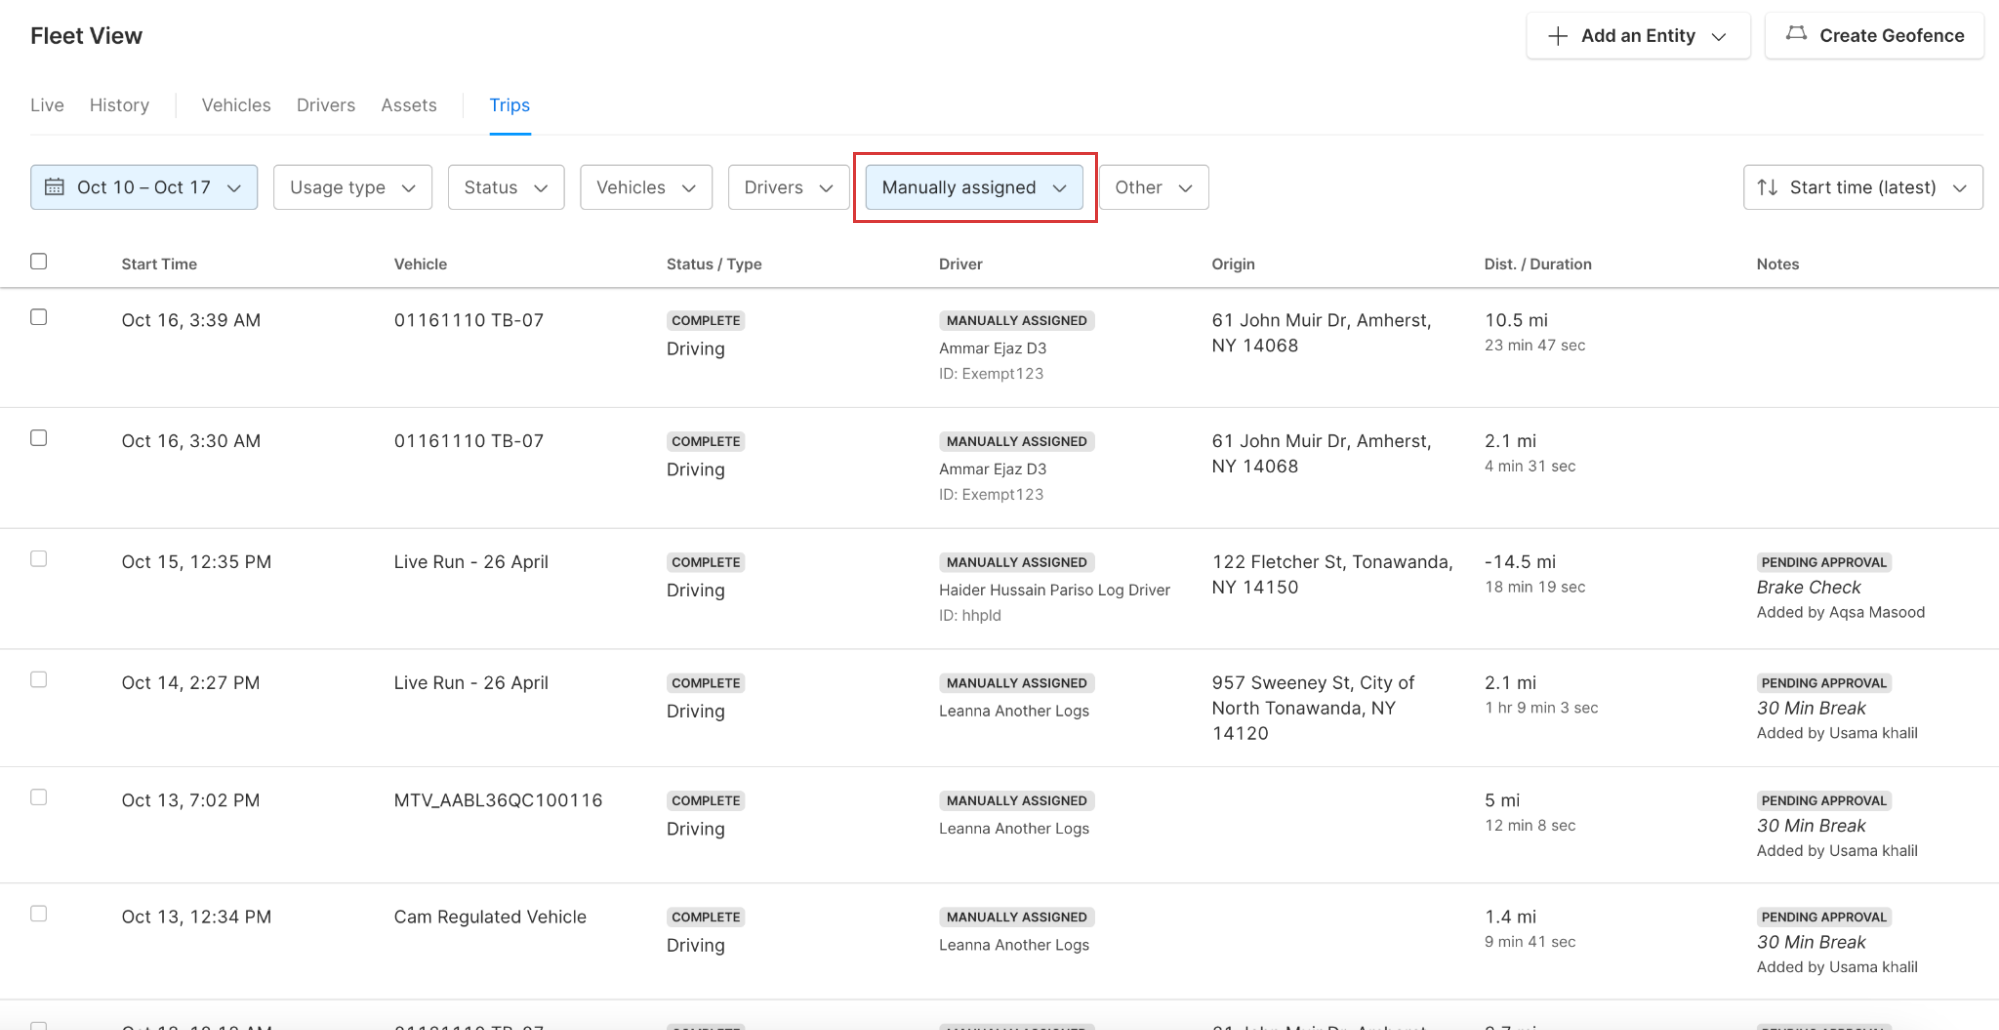Expand the Vehicles filter dropdown
Screen dimensions: 1999x1030
(646, 187)
